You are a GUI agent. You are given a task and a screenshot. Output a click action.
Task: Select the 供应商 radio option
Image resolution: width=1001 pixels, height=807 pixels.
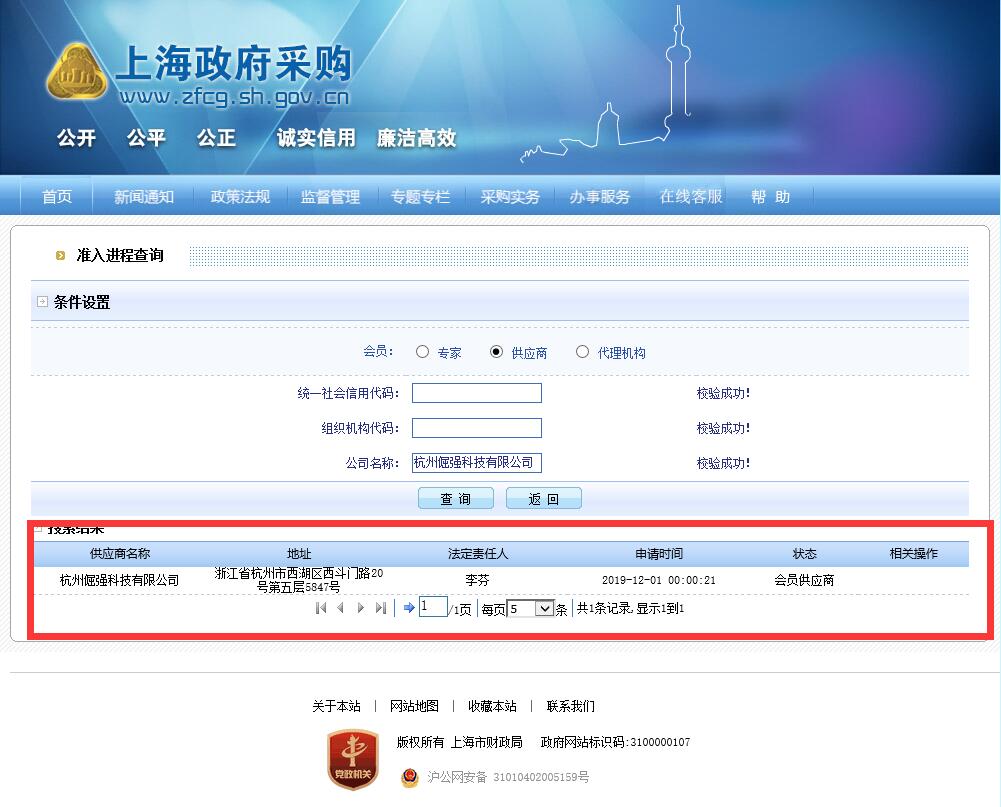coord(496,352)
